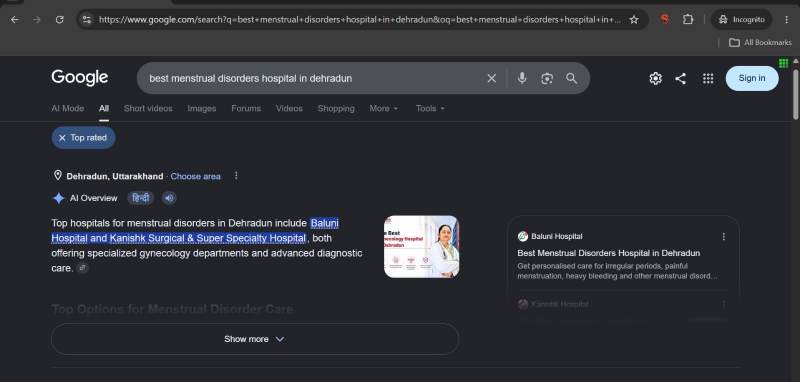Image resolution: width=800 pixels, height=382 pixels.
Task: Click Baluni Hospital favicon
Action: coord(522,237)
